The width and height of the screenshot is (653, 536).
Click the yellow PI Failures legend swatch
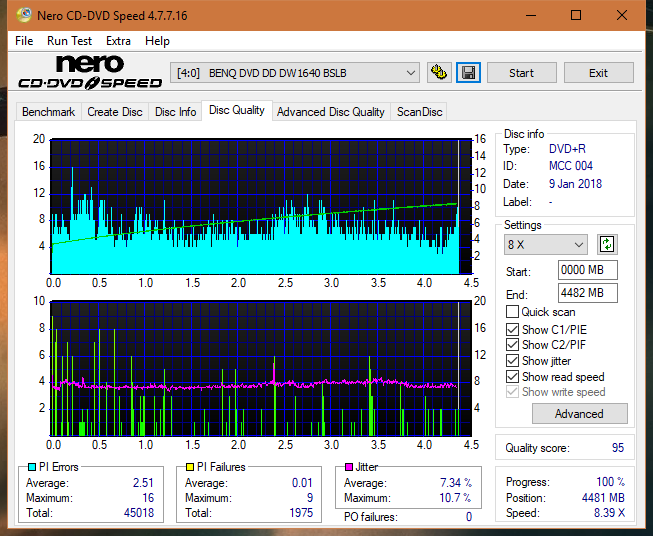[190, 467]
